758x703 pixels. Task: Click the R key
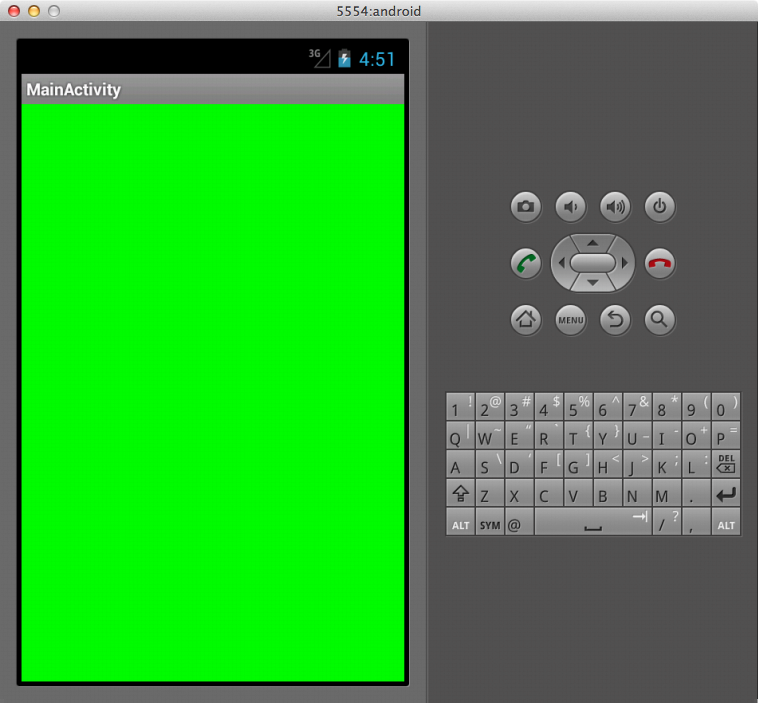[549, 435]
